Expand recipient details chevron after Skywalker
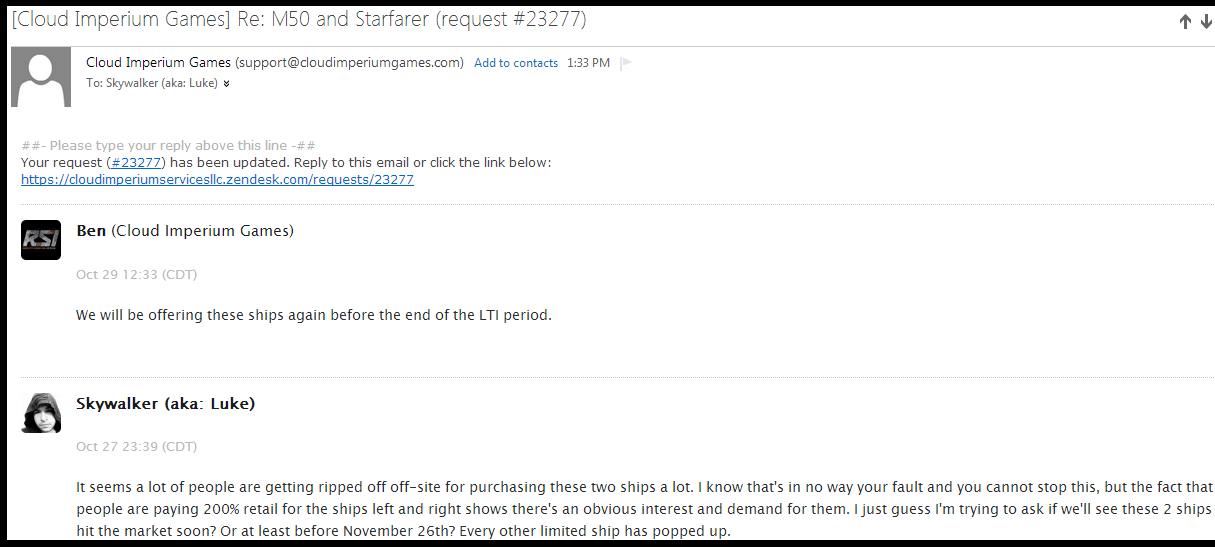 (x=227, y=84)
